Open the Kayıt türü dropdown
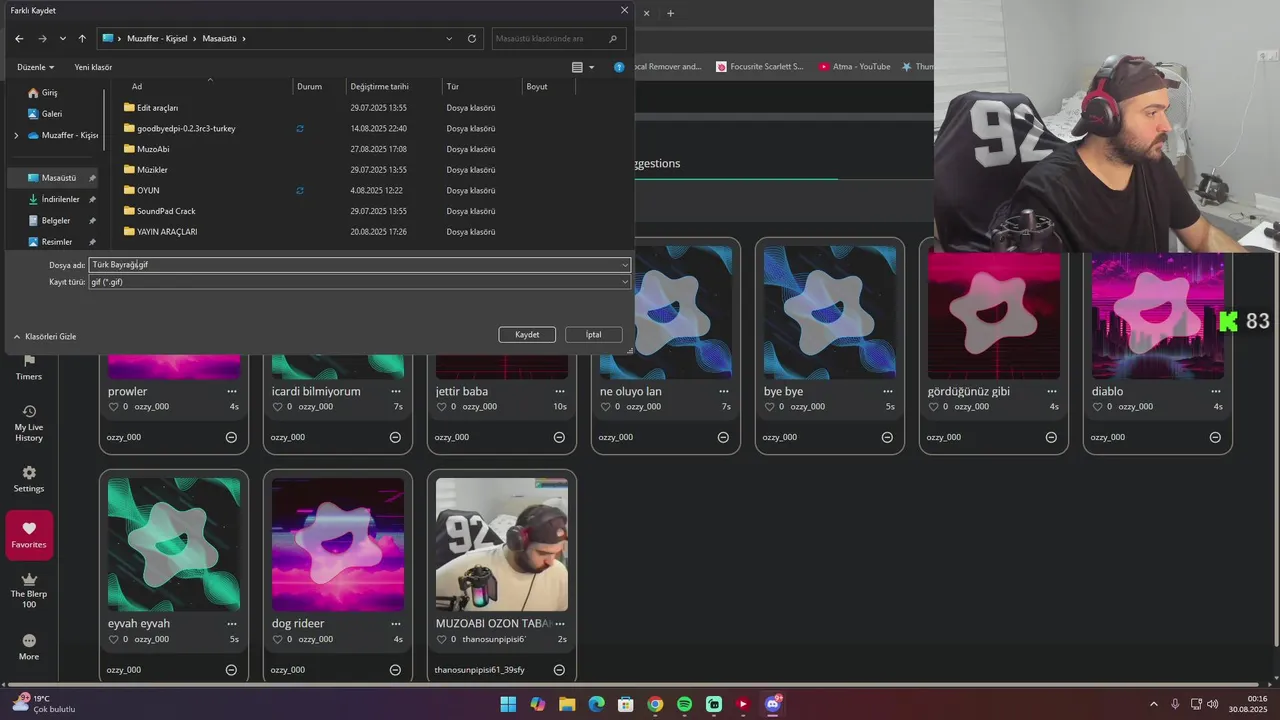 359,282
